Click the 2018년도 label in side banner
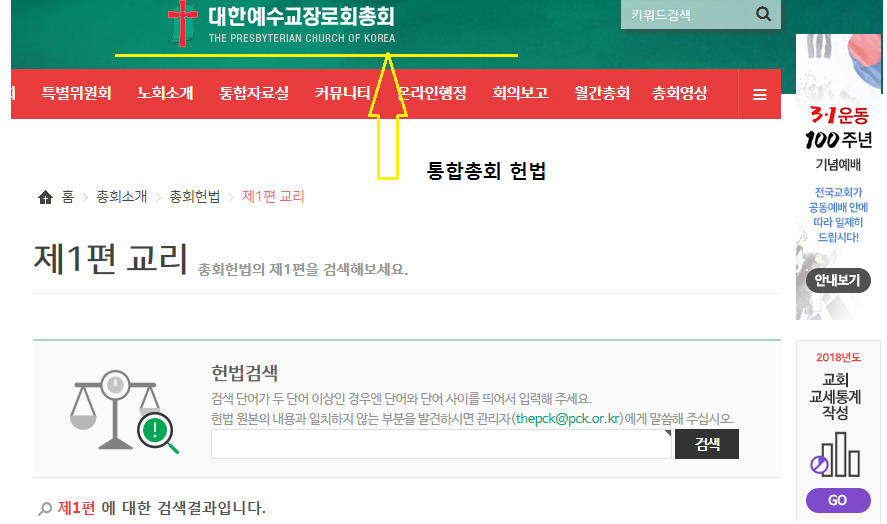Viewport: 887px width, 524px height. tap(838, 358)
